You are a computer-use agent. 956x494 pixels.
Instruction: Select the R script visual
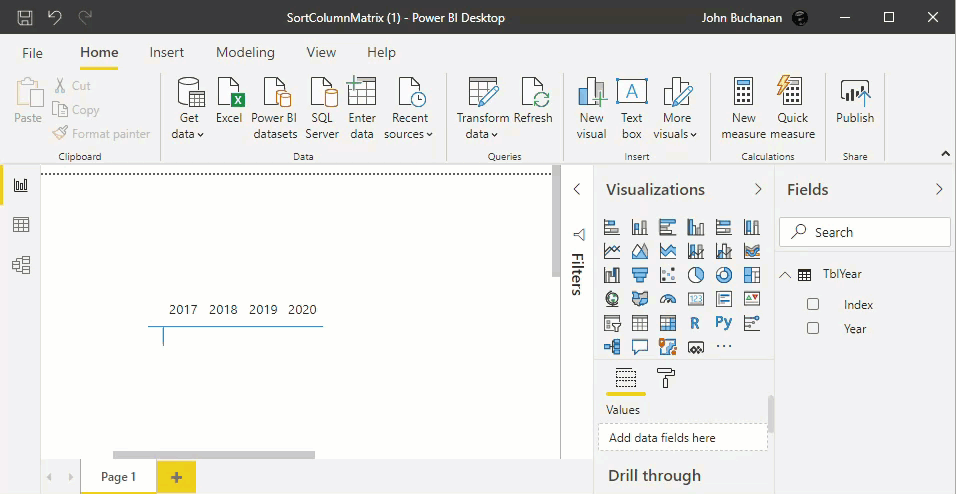tap(696, 323)
